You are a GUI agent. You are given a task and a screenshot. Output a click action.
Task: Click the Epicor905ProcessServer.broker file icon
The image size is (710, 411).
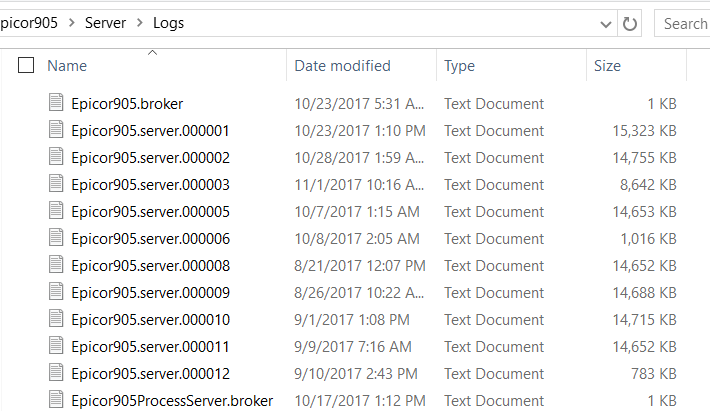(x=56, y=399)
